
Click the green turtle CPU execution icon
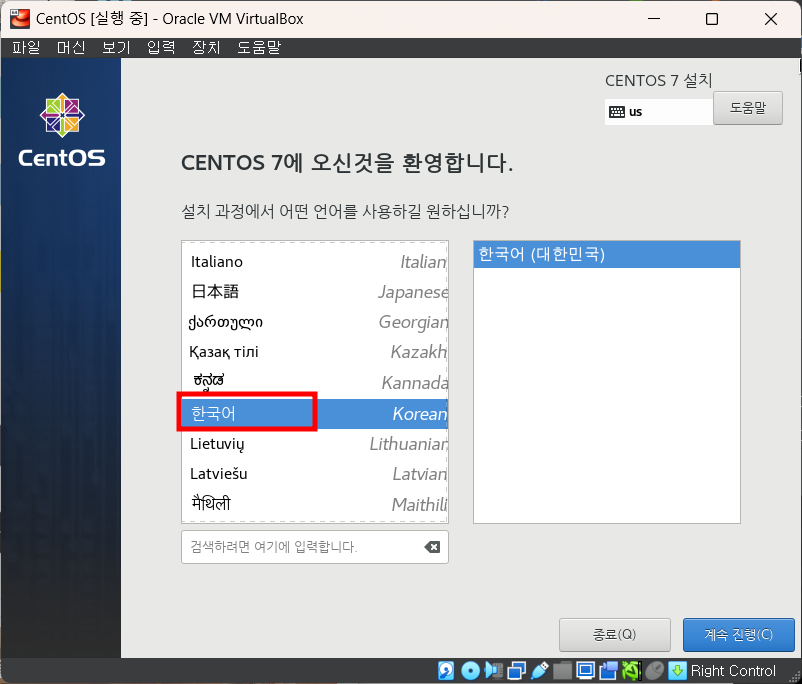(631, 670)
